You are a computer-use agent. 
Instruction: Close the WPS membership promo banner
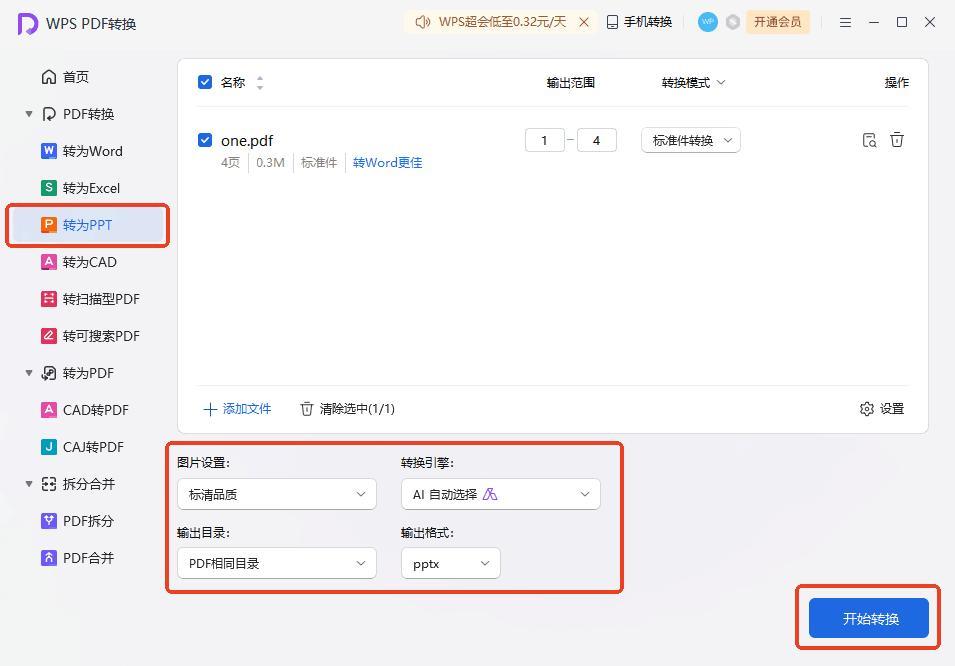click(584, 22)
